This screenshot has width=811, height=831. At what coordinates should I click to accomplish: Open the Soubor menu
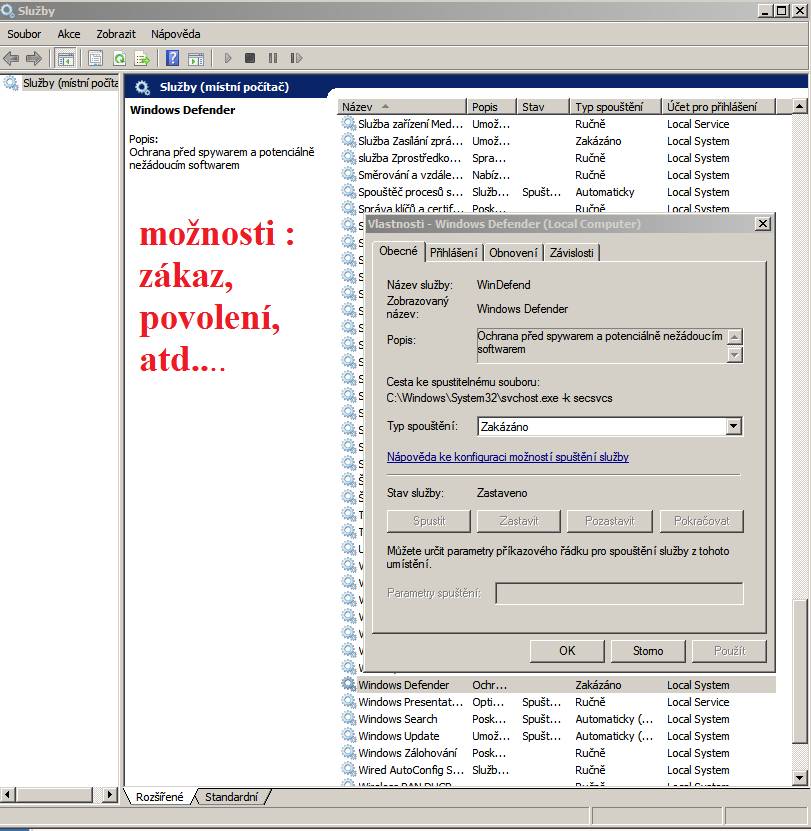24,34
